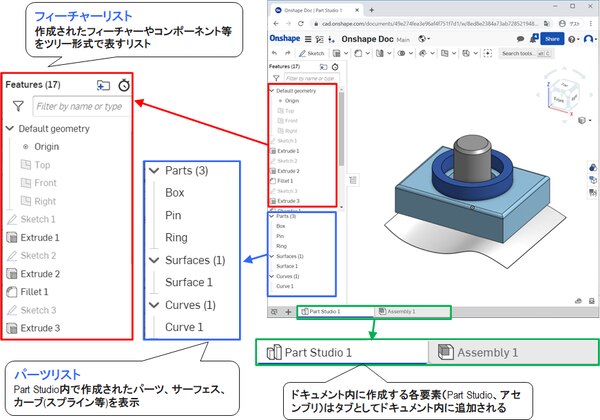Click the Main branch label
Viewport: 600px width, 420px height.
(x=403, y=39)
